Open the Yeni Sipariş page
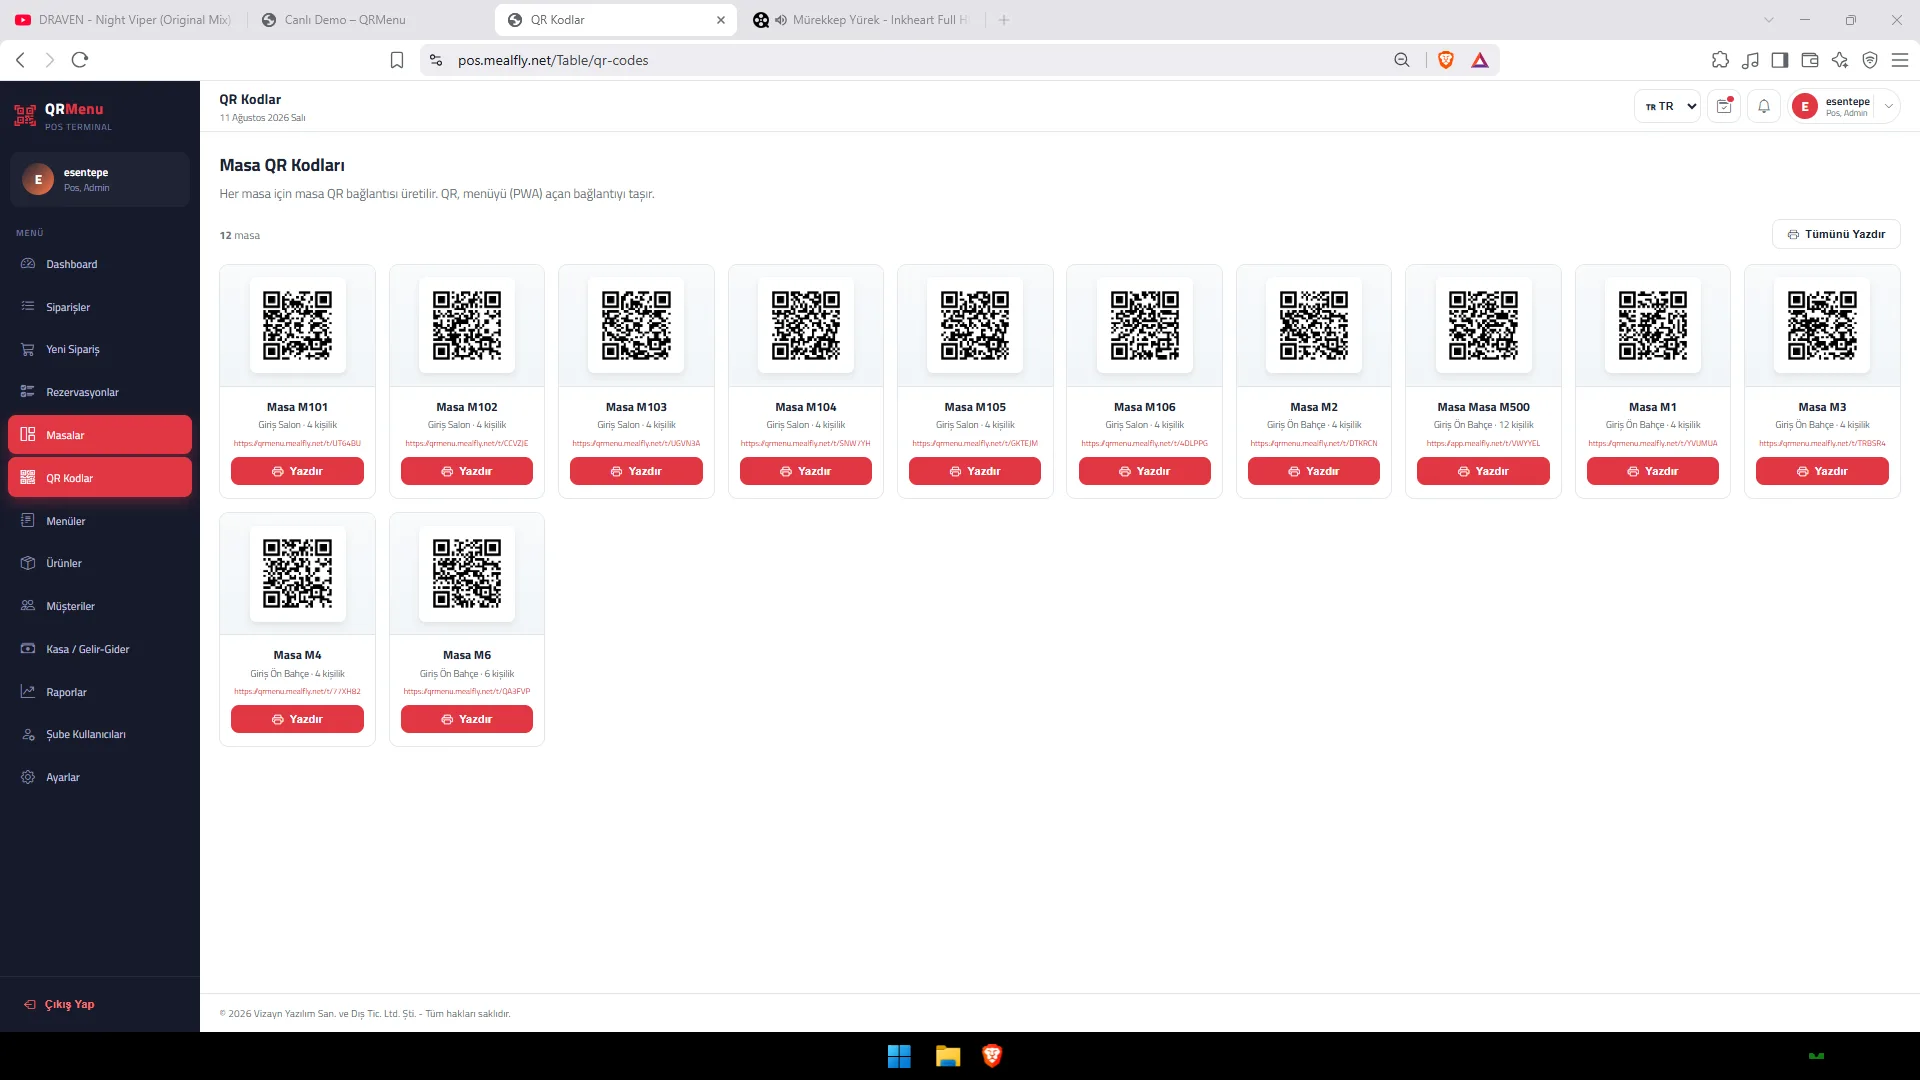This screenshot has width=1920, height=1080. pos(100,349)
